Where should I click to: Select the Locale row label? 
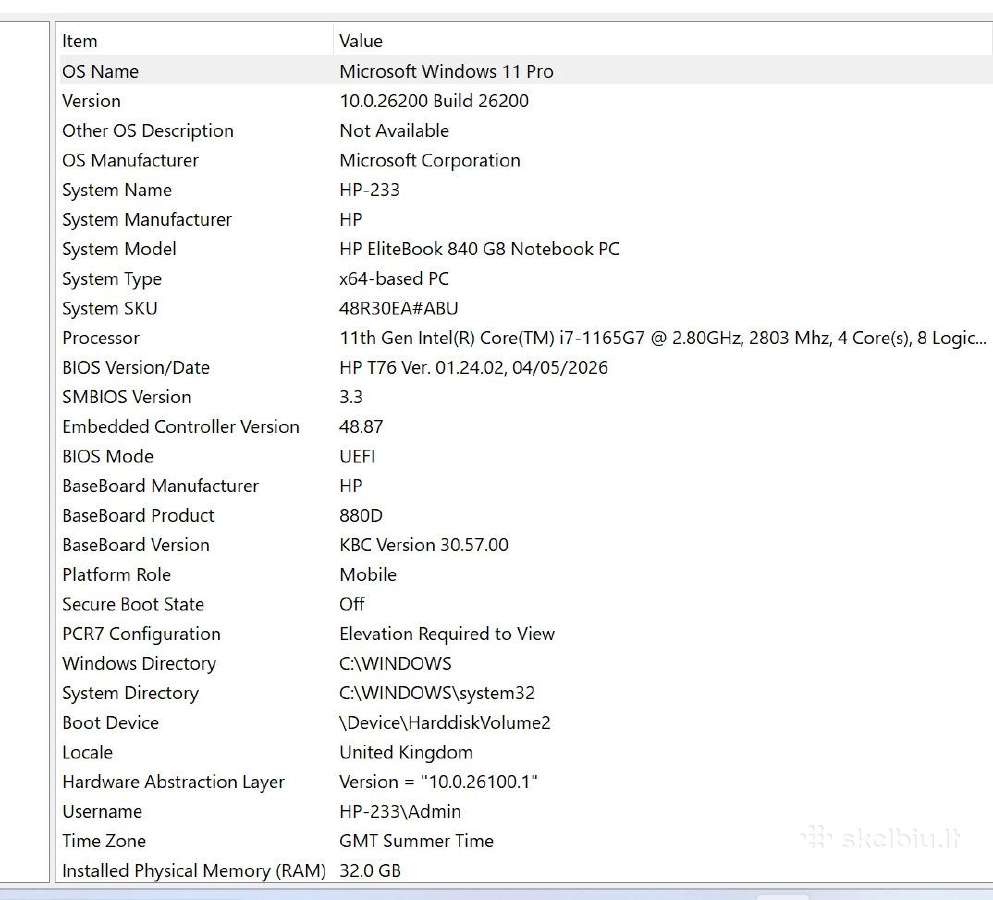point(87,752)
